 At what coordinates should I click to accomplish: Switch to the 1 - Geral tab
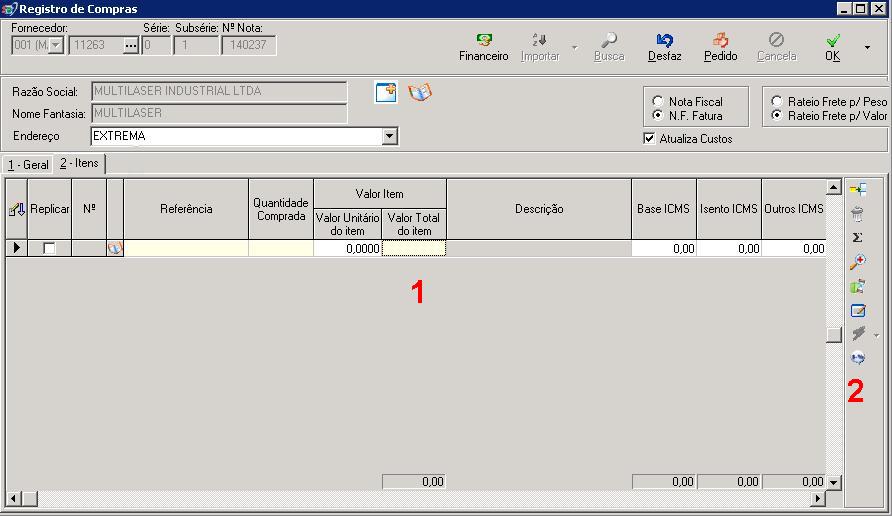tap(28, 165)
